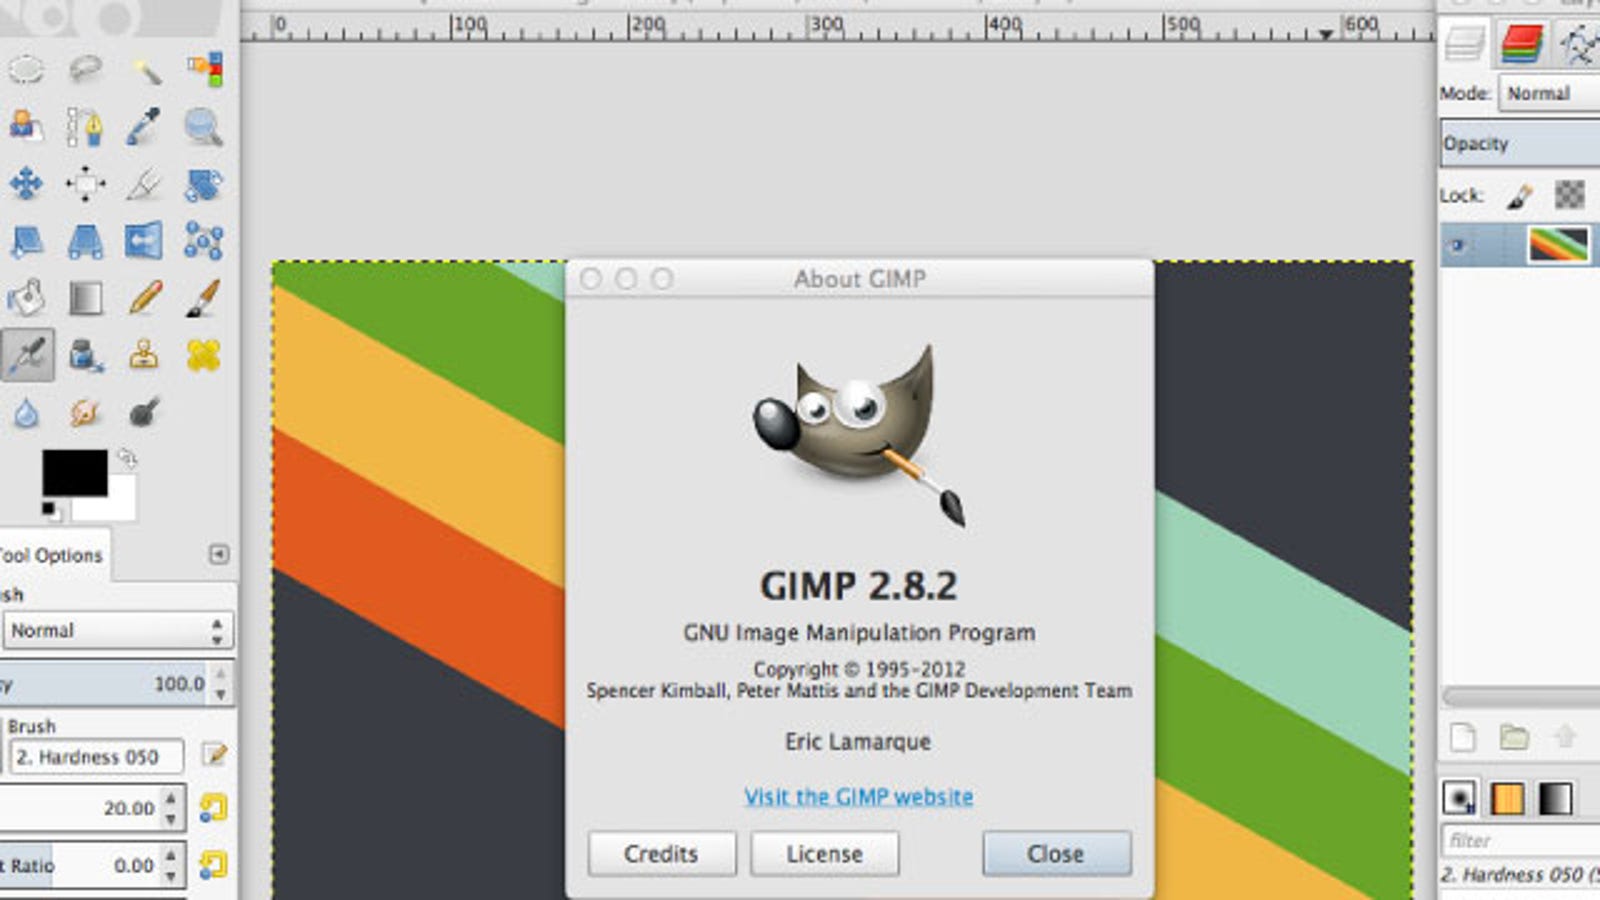Viewport: 1600px width, 900px height.
Task: Select the Clone stamp tool
Action: click(145, 355)
